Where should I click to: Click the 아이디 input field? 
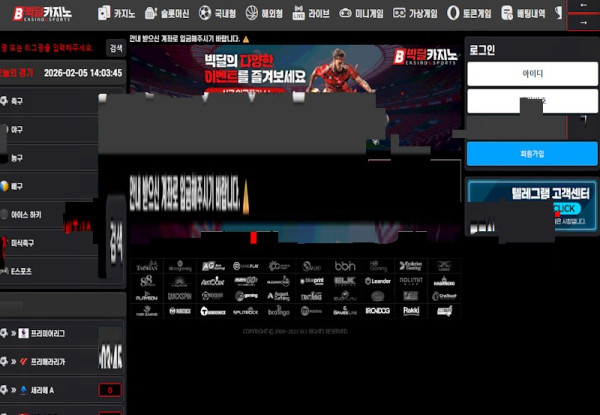[x=532, y=74]
